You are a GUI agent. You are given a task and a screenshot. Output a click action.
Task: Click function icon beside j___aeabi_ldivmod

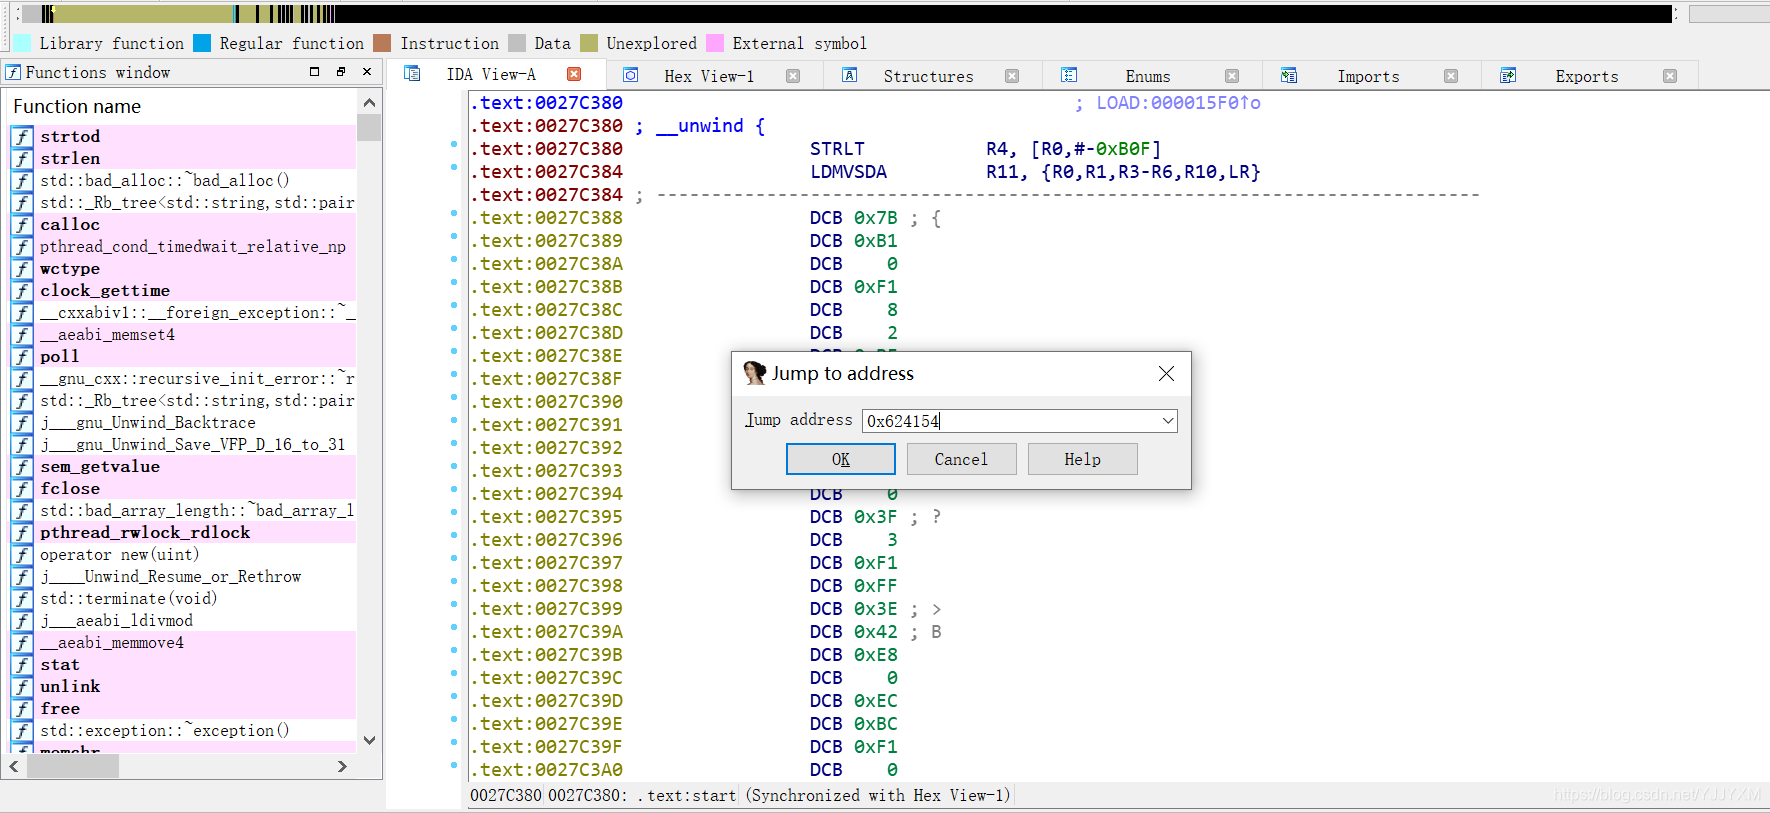click(22, 620)
